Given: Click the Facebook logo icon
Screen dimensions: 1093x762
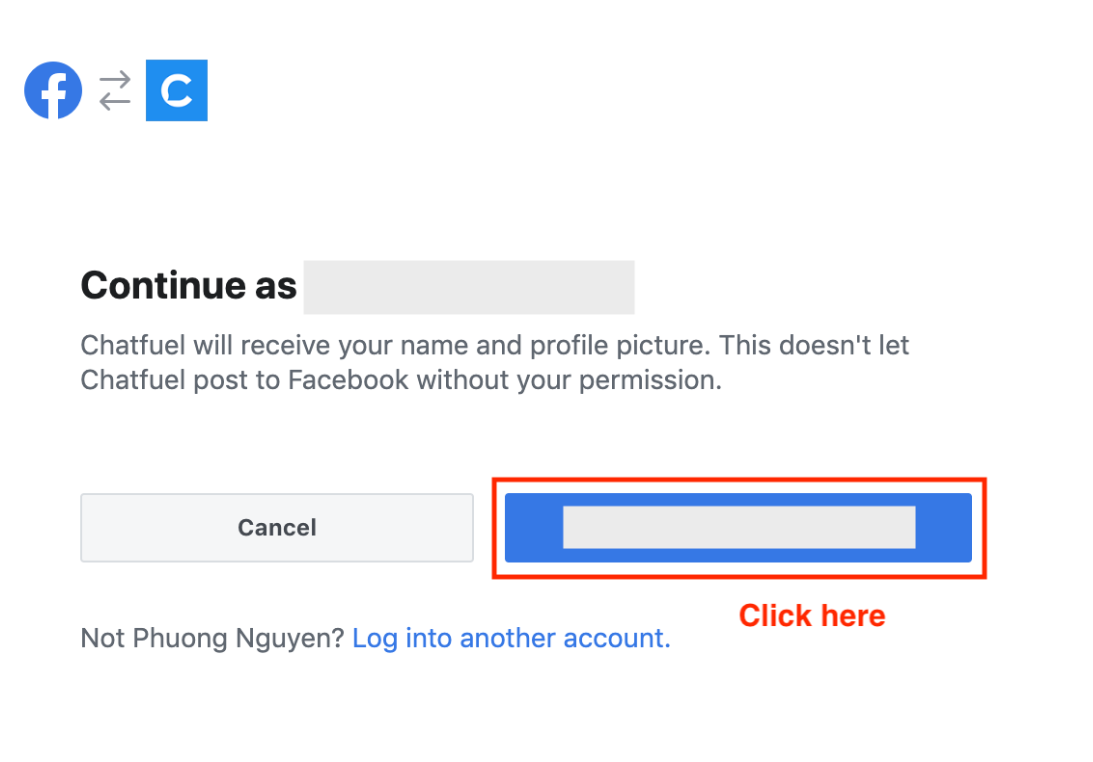Looking at the screenshot, I should pos(53,91).
